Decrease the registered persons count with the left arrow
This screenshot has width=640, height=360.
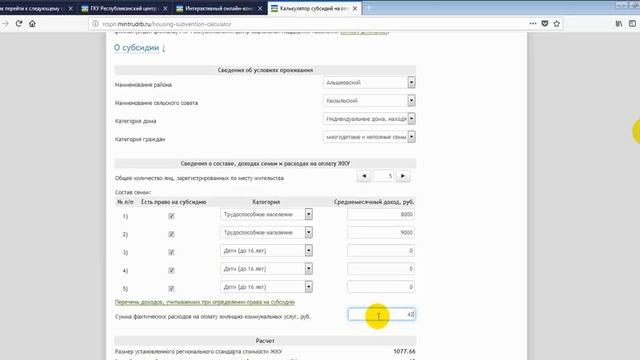364,176
